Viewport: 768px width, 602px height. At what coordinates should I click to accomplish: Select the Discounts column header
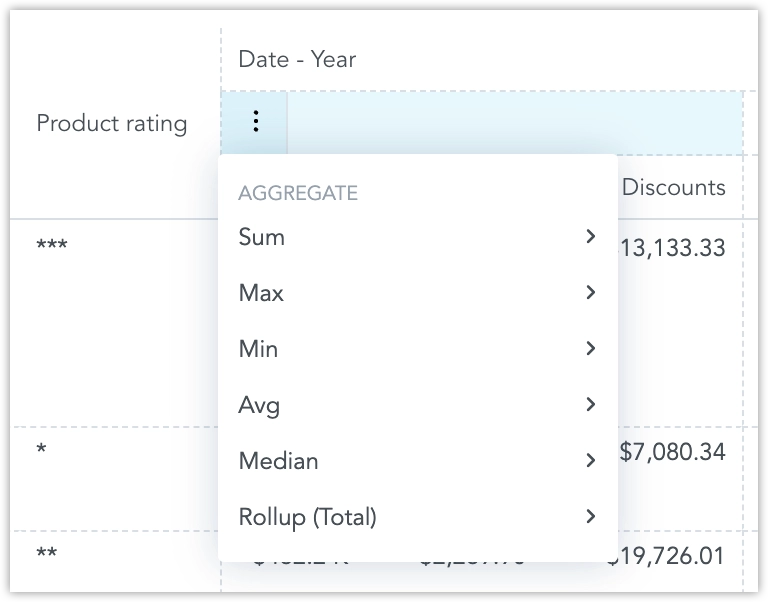tap(673, 187)
